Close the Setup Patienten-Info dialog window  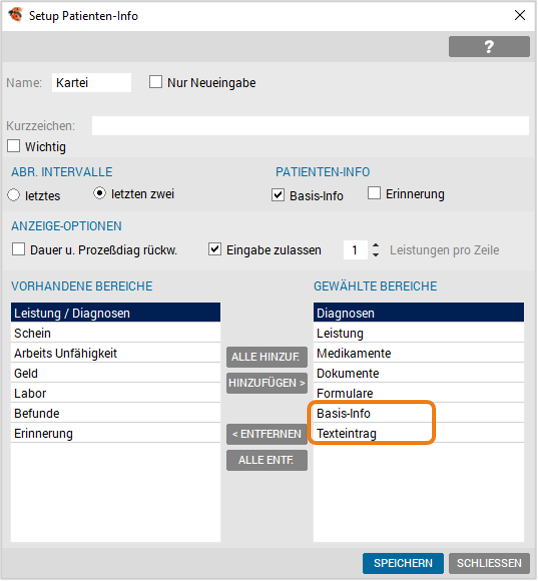coord(519,15)
